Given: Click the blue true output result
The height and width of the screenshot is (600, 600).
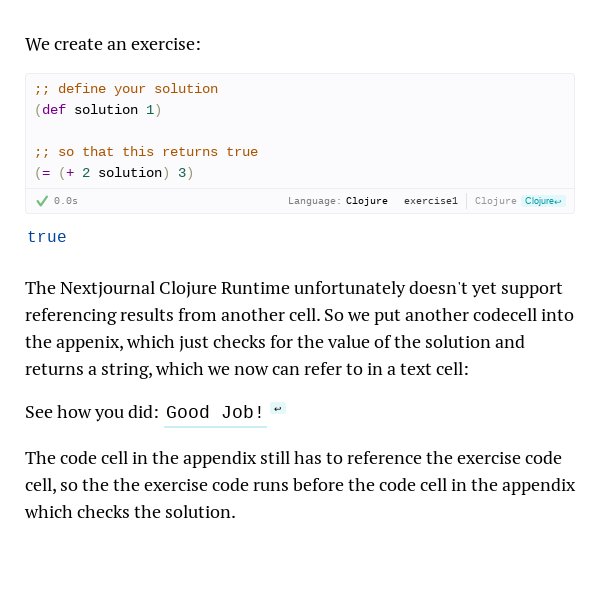Looking at the screenshot, I should point(47,237).
